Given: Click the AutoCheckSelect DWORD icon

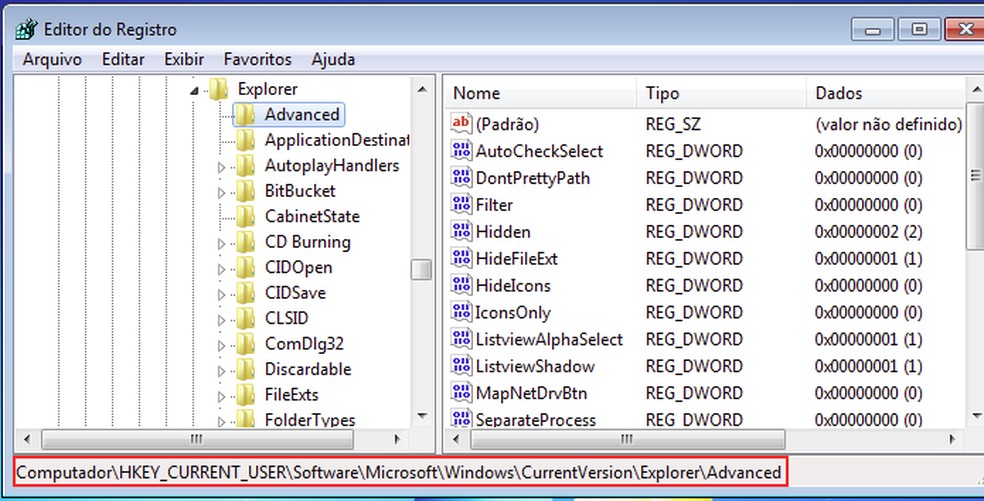Looking at the screenshot, I should point(461,150).
